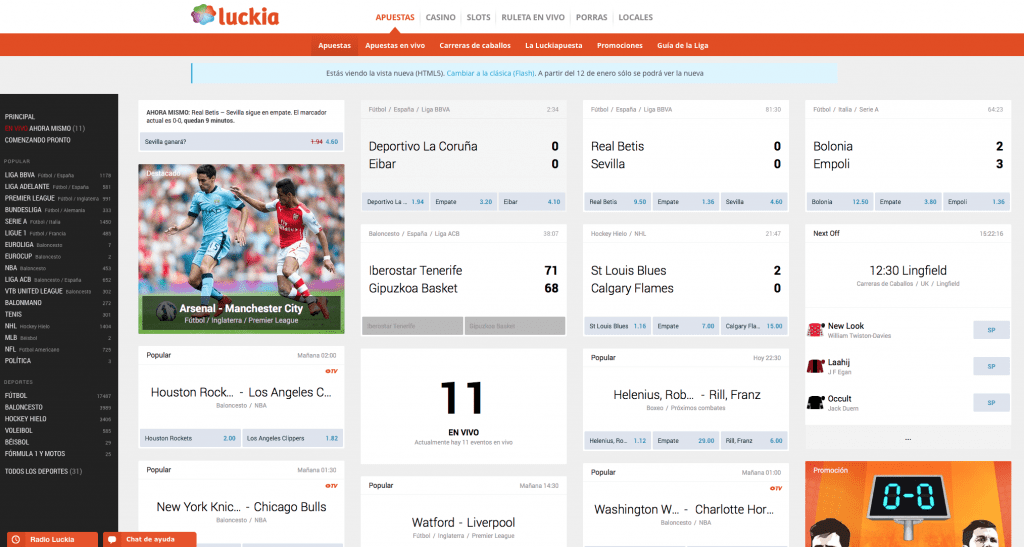The width and height of the screenshot is (1024, 547).
Task: Open the 11 En vivo events card
Action: (463, 406)
